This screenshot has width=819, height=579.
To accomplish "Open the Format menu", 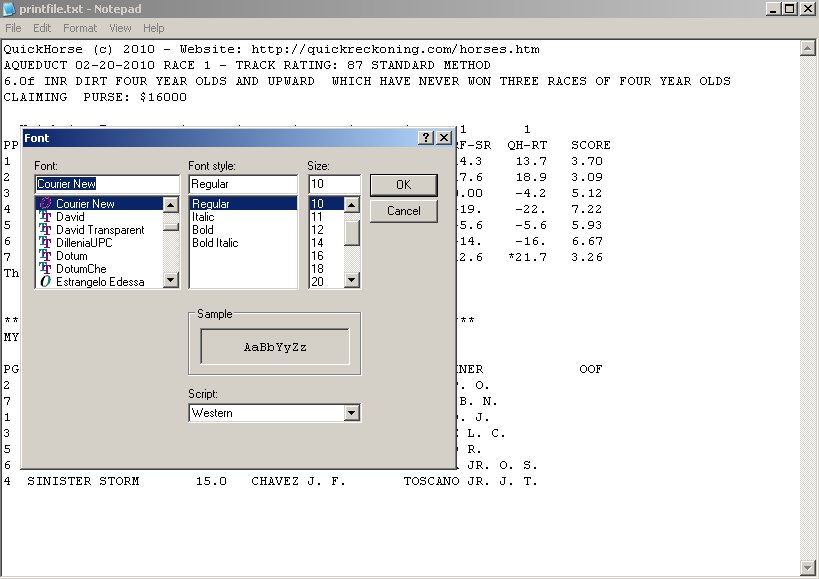I will pyautogui.click(x=80, y=28).
